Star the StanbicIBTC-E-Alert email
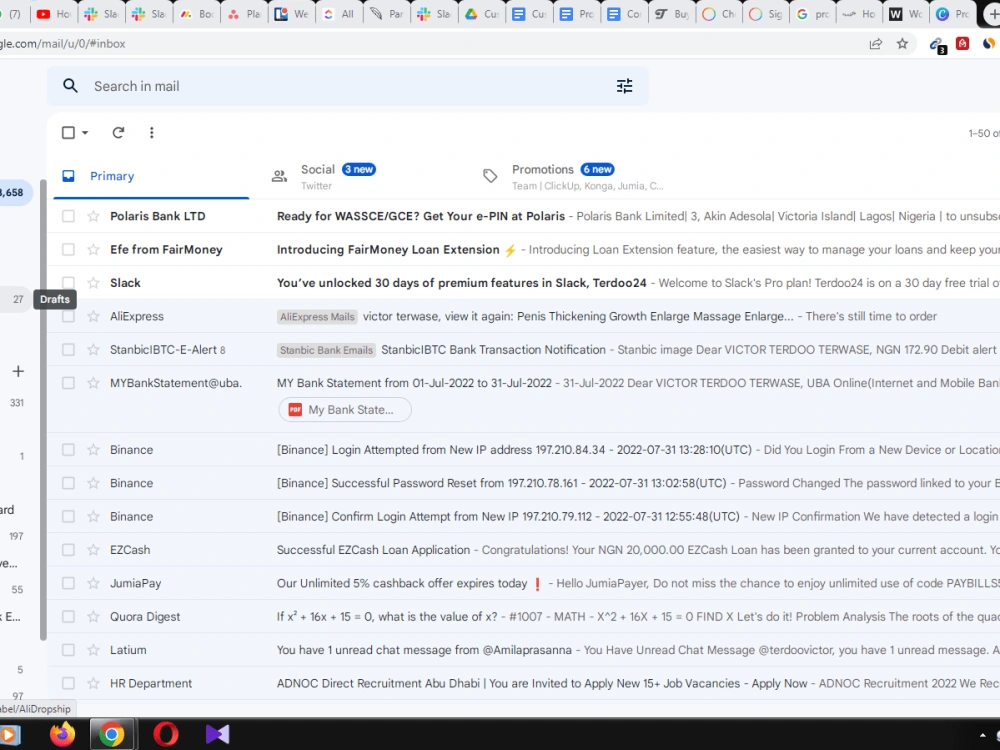Screen dimensions: 1000x750 93,349
